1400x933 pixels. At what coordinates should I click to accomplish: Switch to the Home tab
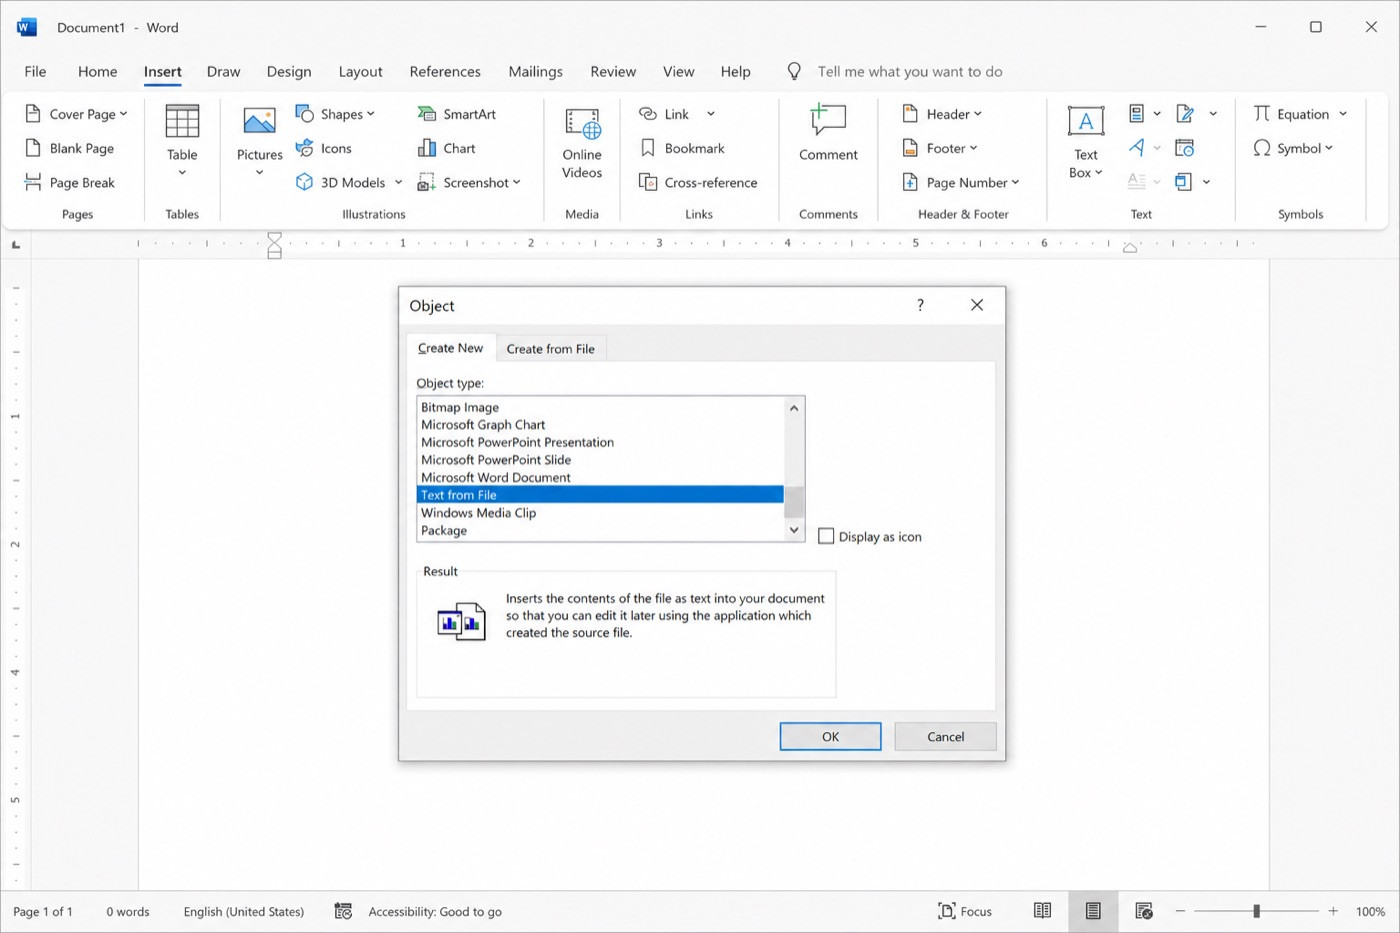click(x=97, y=71)
